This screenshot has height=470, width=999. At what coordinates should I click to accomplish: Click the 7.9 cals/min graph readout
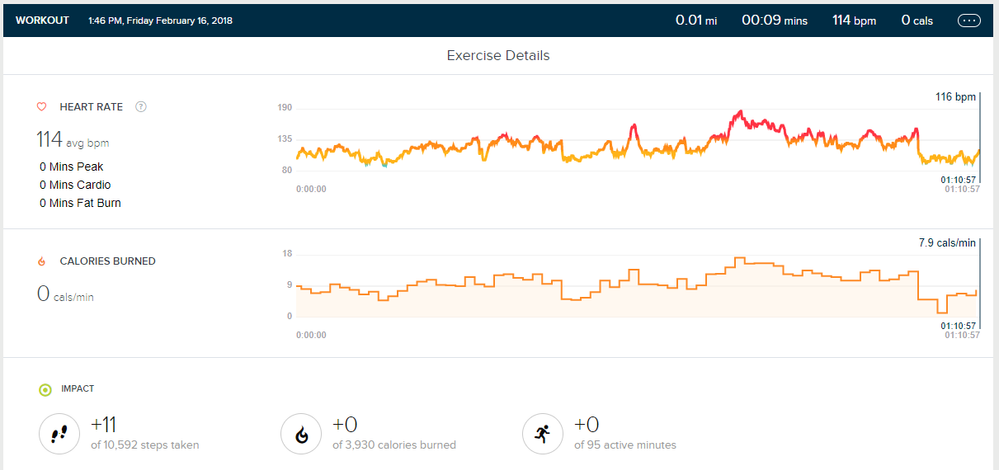[946, 243]
